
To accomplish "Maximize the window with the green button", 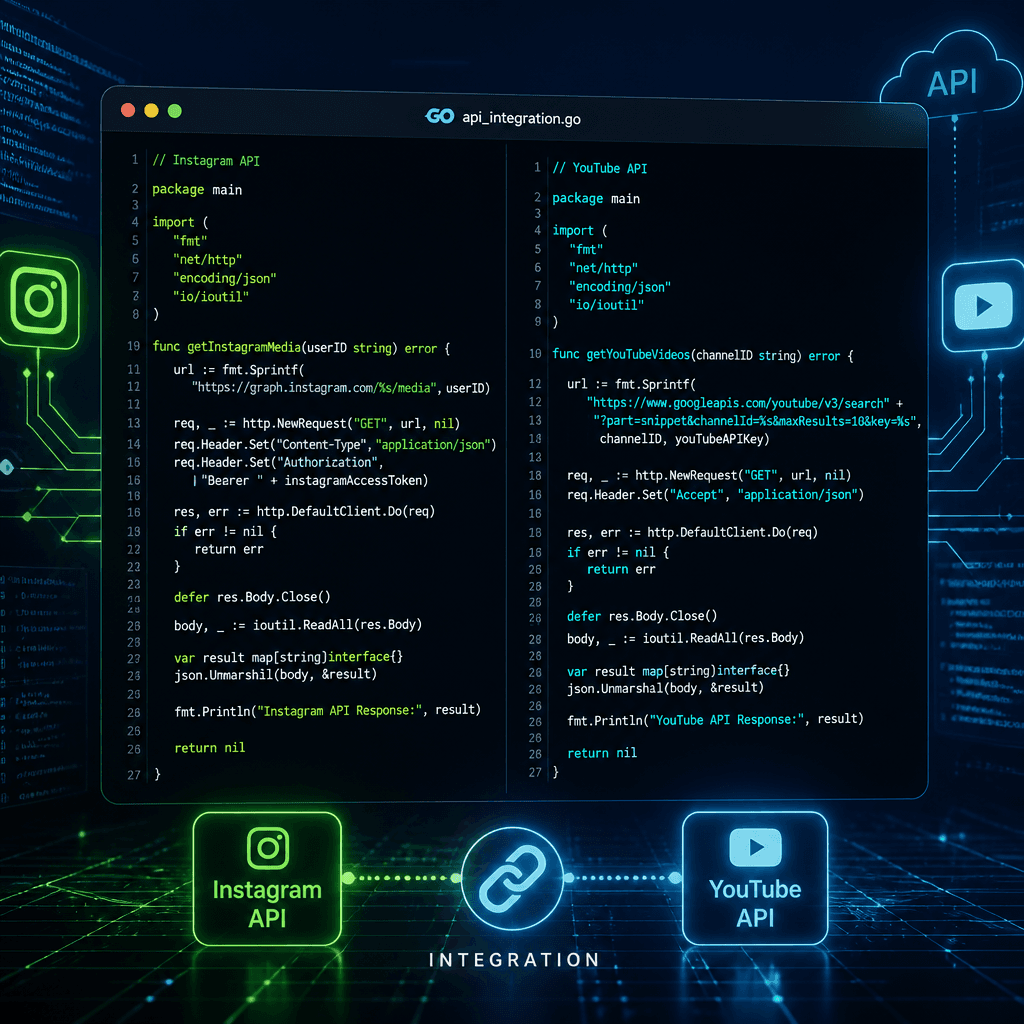I will click(x=174, y=110).
